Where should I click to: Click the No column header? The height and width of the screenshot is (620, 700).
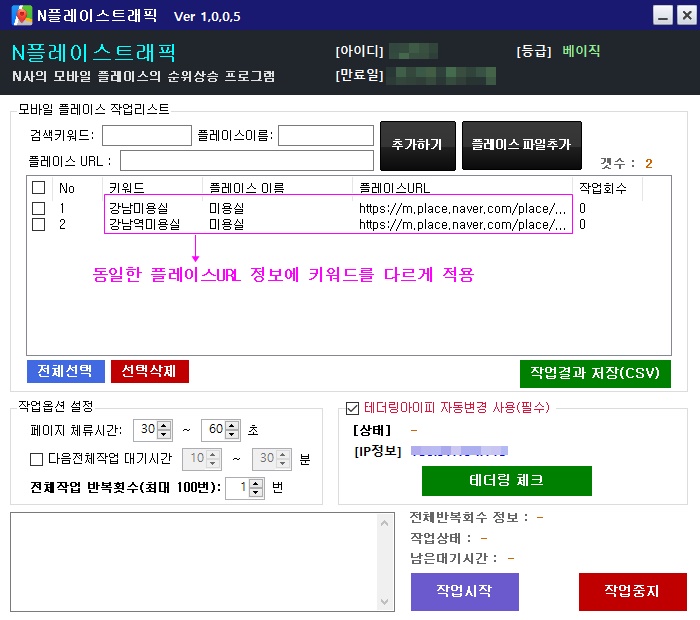pyautogui.click(x=67, y=188)
